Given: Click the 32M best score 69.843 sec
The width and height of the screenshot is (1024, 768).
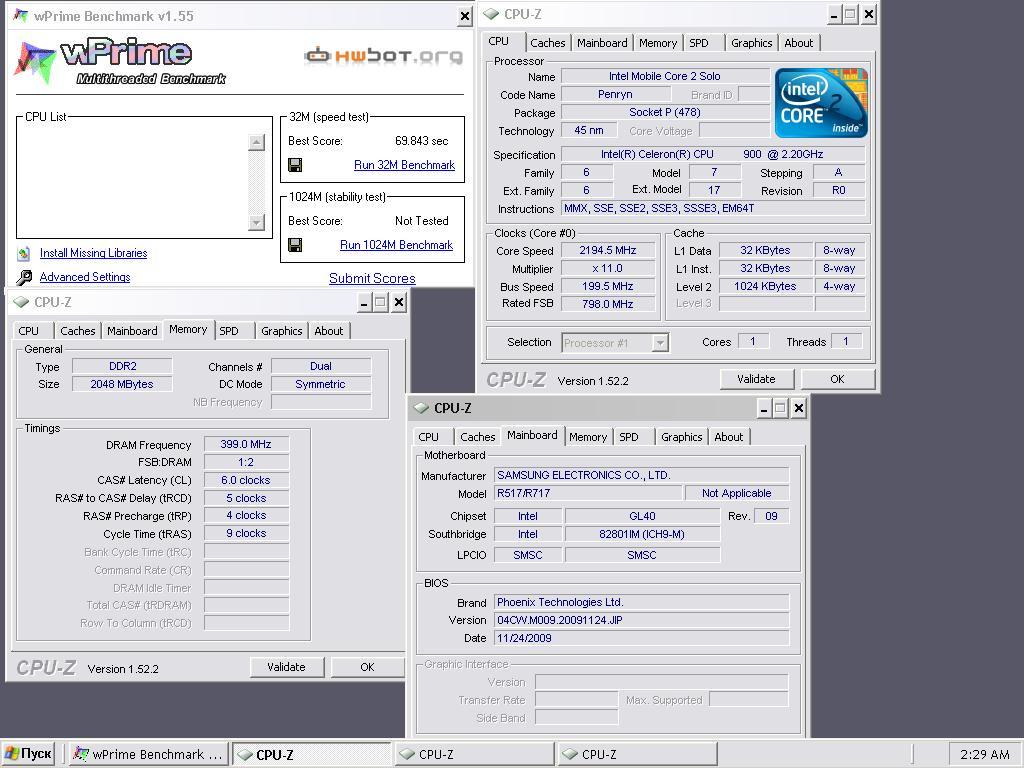Looking at the screenshot, I should (x=422, y=141).
